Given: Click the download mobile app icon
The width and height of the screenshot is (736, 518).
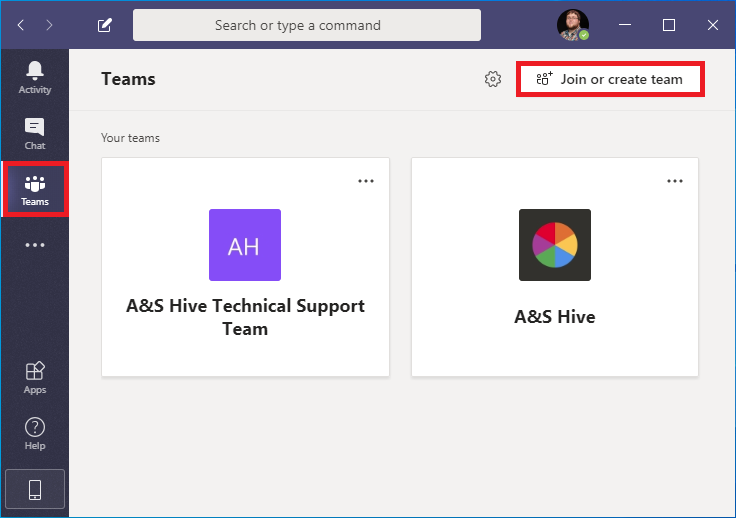Looking at the screenshot, I should (x=35, y=489).
